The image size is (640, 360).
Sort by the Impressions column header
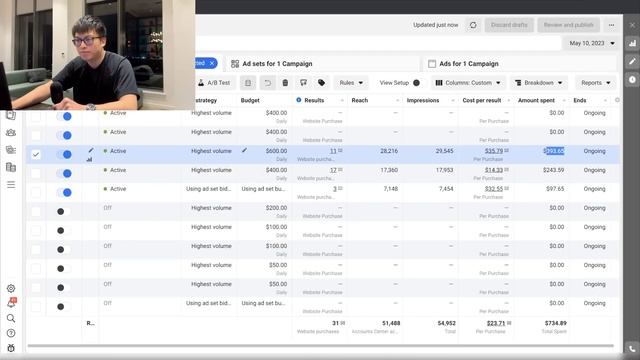(430, 100)
